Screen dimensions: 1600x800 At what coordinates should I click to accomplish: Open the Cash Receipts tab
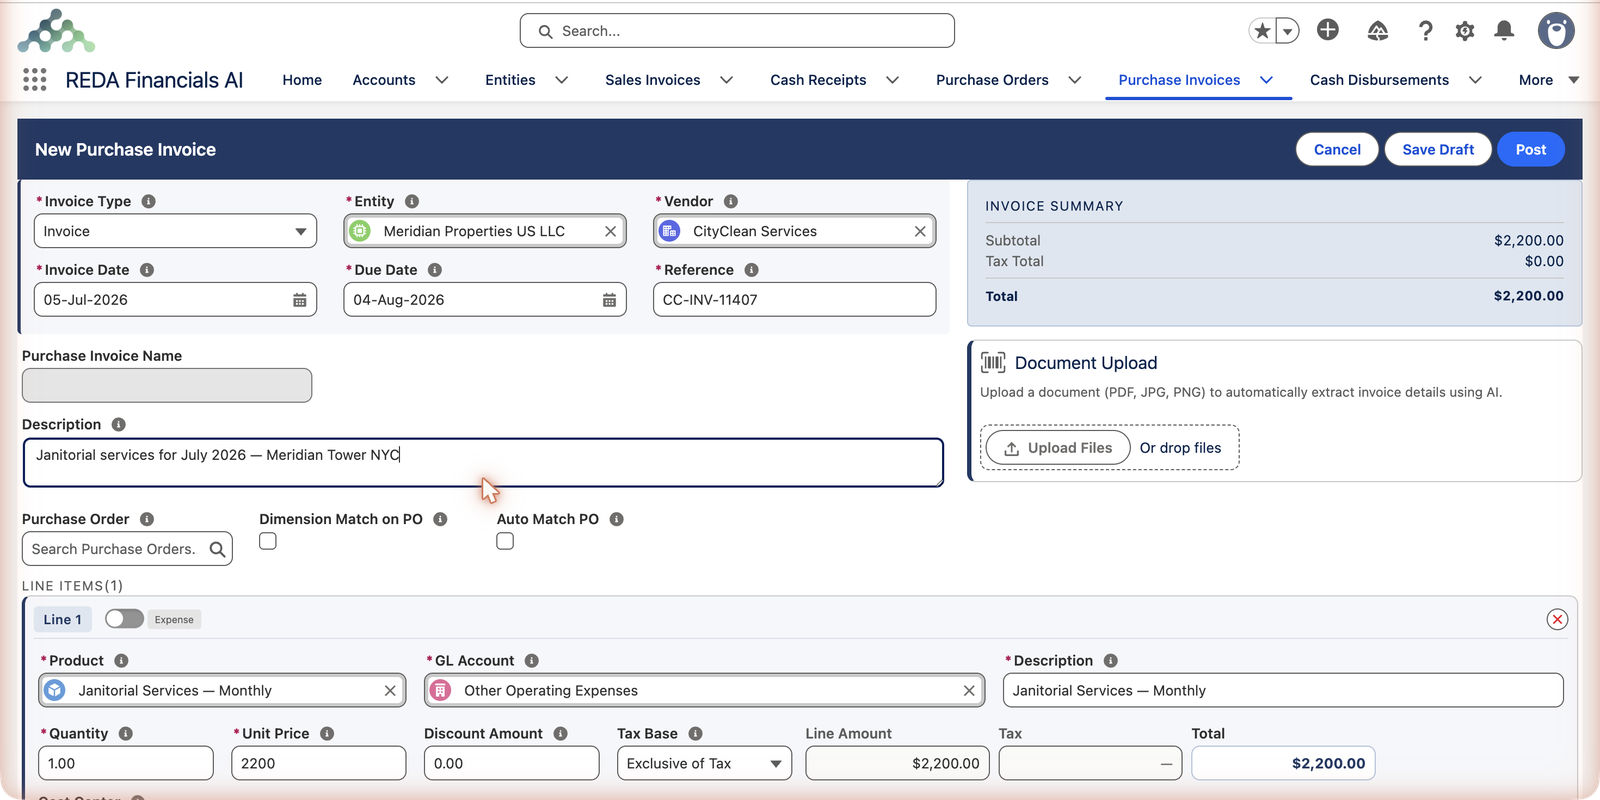click(818, 80)
